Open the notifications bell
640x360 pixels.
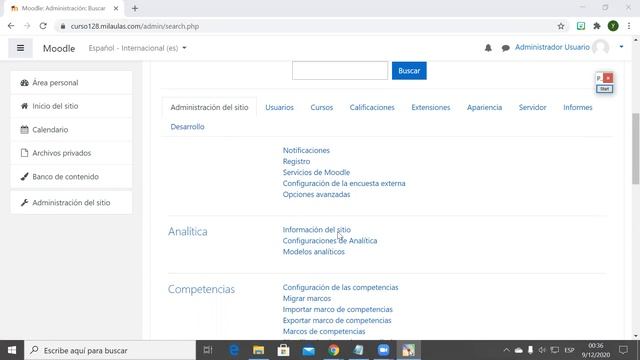tap(488, 48)
